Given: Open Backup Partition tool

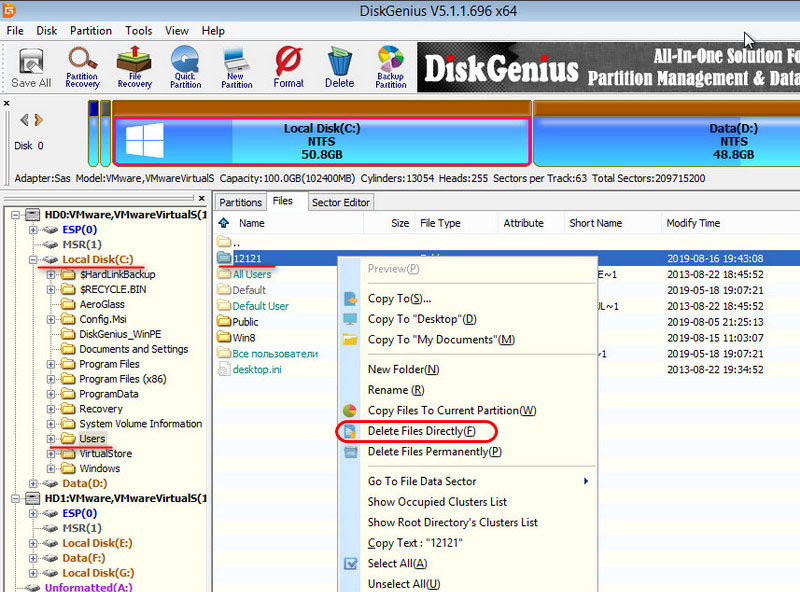Looking at the screenshot, I should click(391, 68).
